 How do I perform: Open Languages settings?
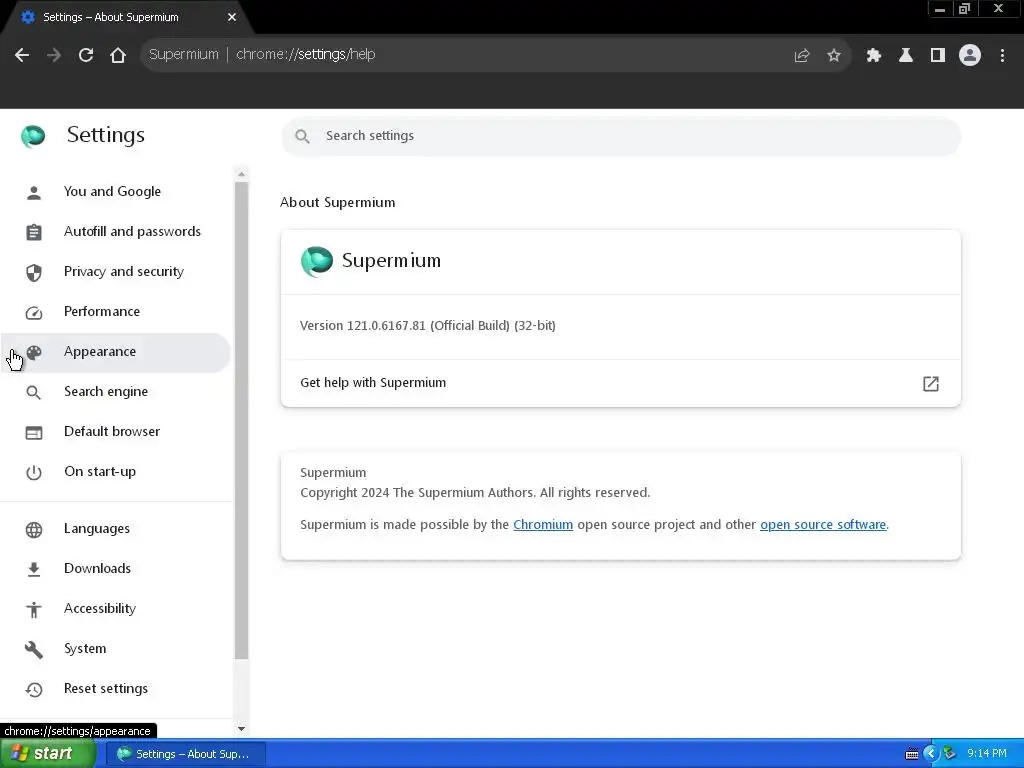tap(115, 529)
